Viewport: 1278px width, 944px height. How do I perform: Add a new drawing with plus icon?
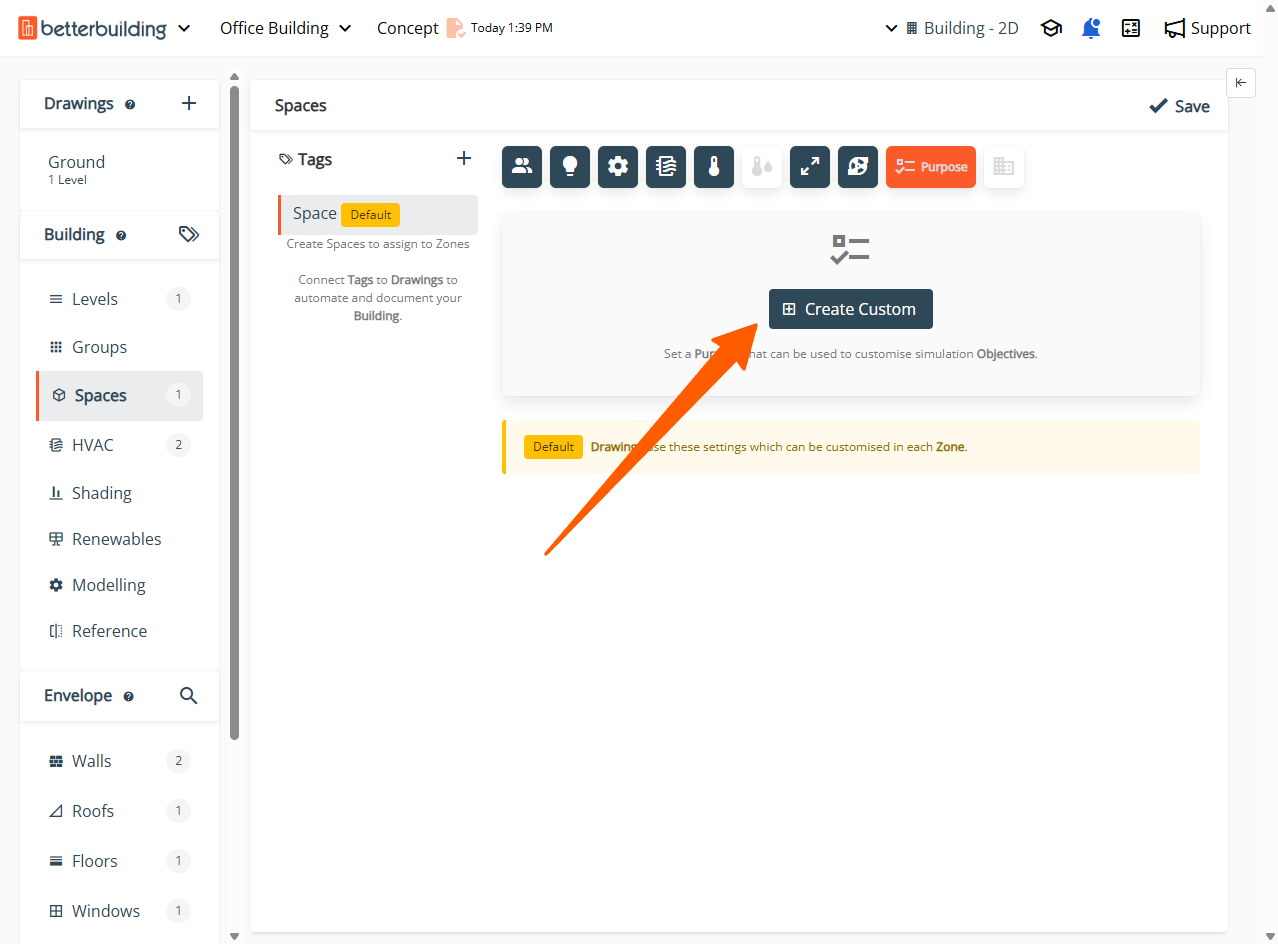(189, 104)
